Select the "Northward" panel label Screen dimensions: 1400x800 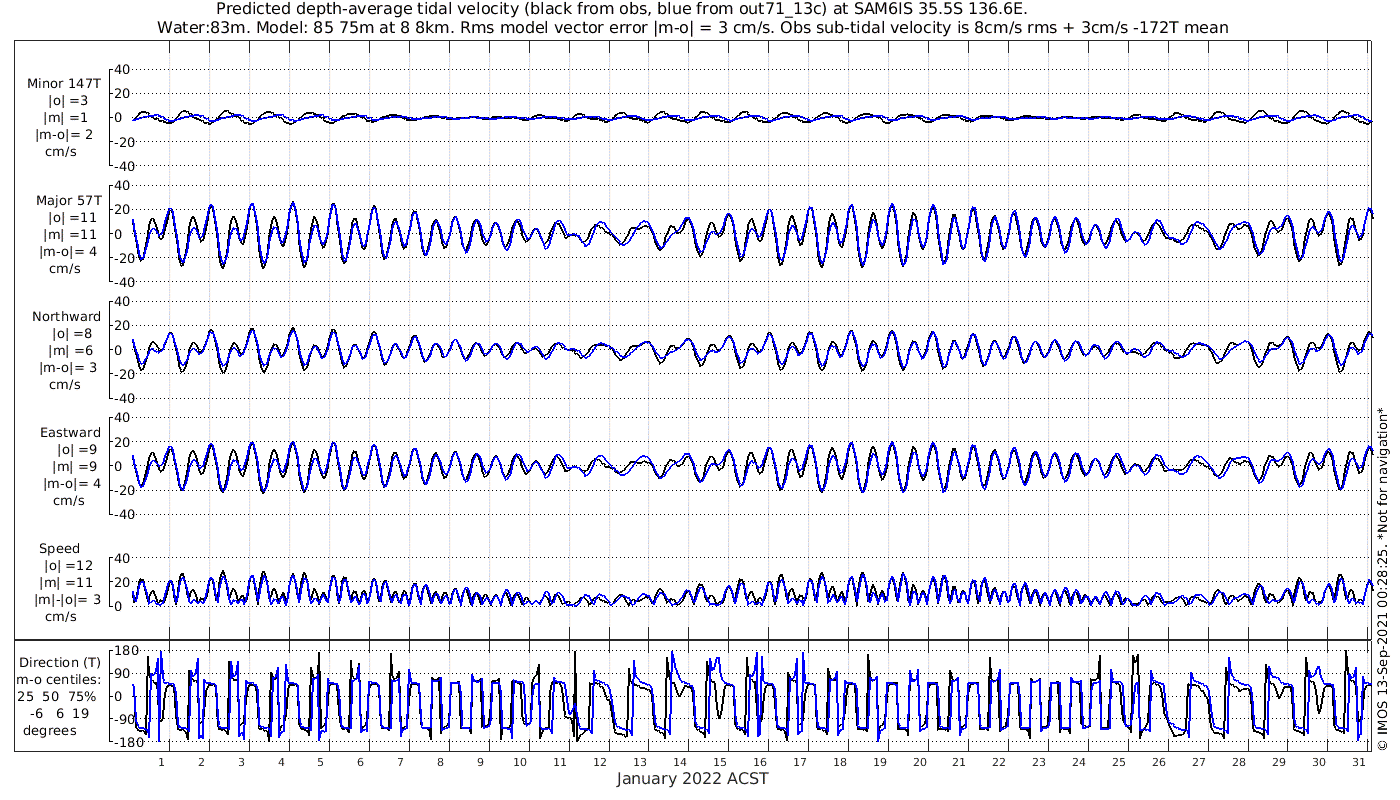[66, 317]
